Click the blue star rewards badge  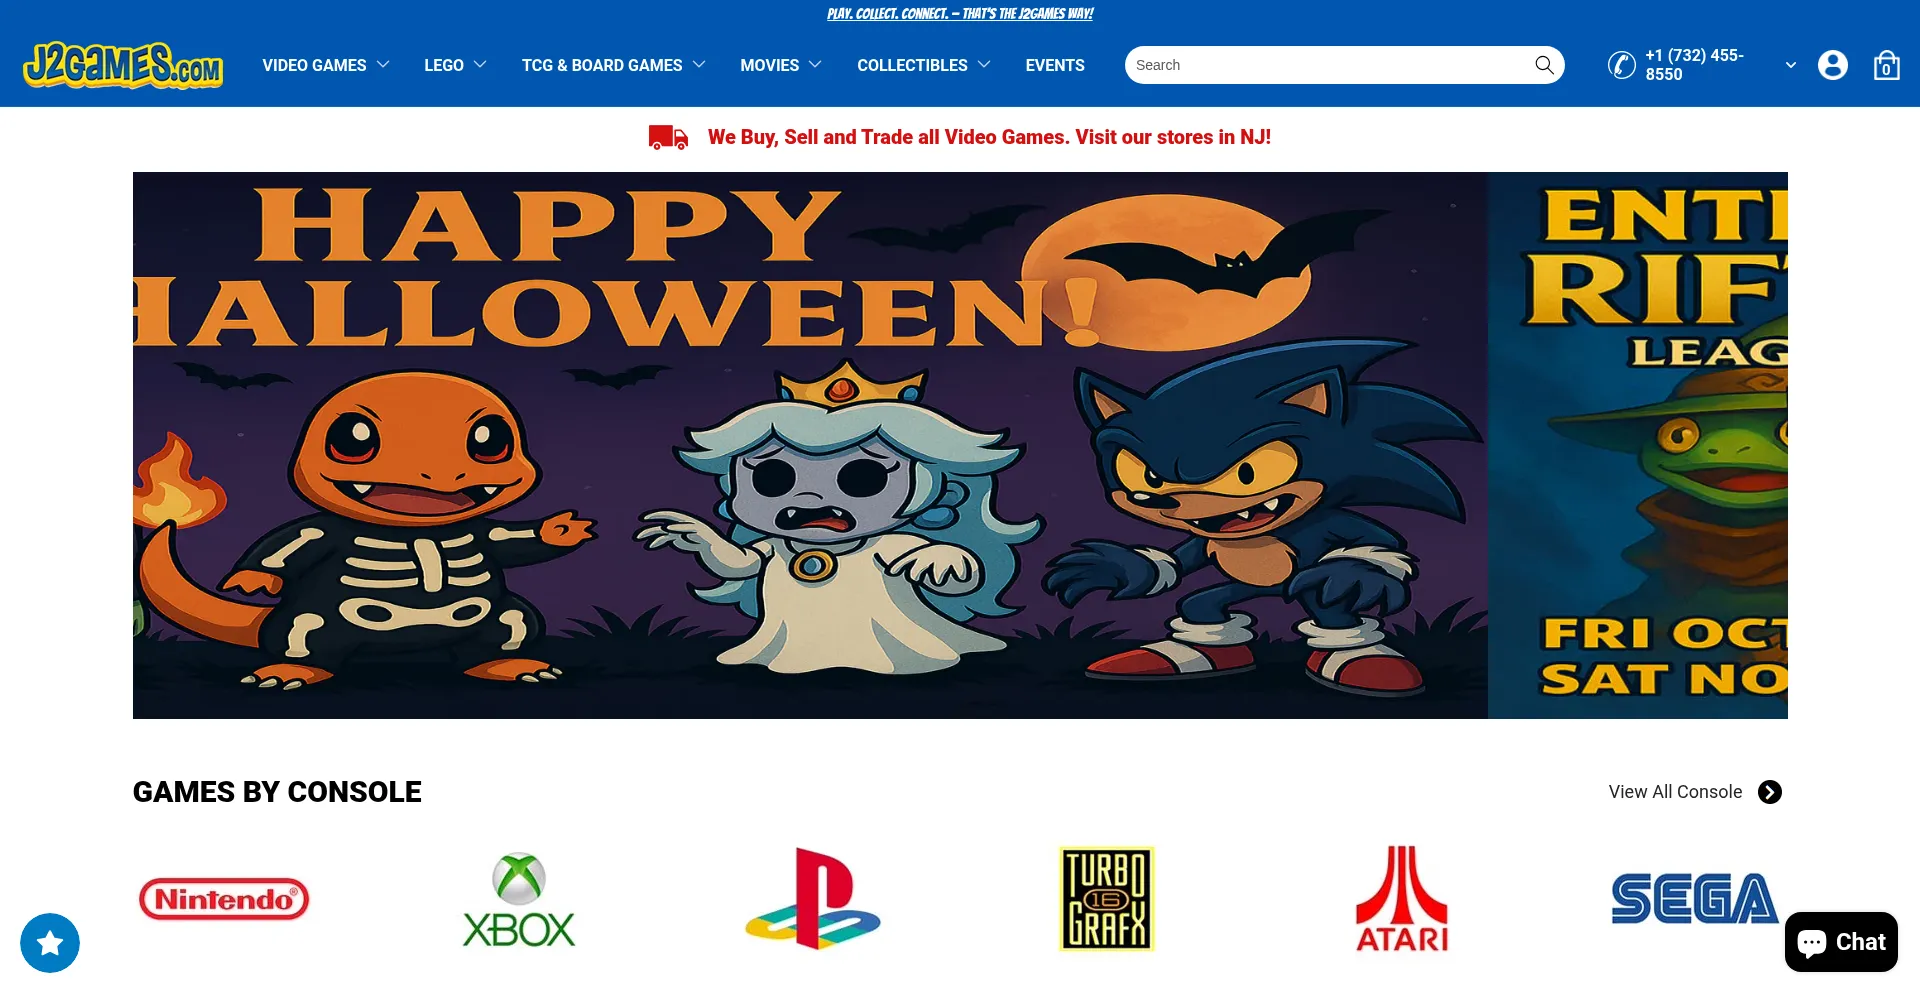(x=50, y=943)
